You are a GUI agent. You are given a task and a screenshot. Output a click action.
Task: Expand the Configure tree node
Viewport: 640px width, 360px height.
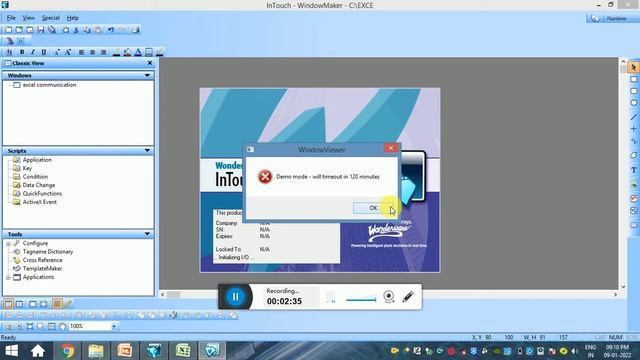pyautogui.click(x=8, y=244)
